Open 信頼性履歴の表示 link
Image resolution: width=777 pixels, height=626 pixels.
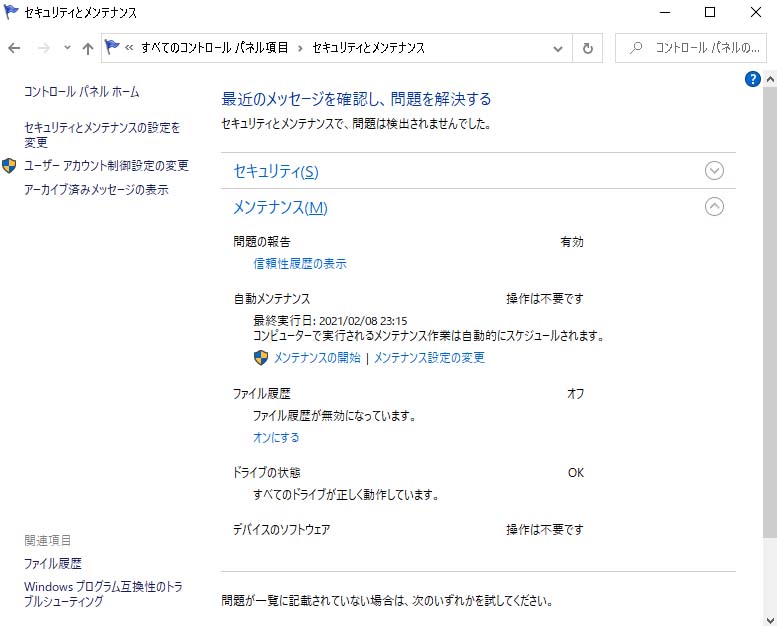pos(300,264)
